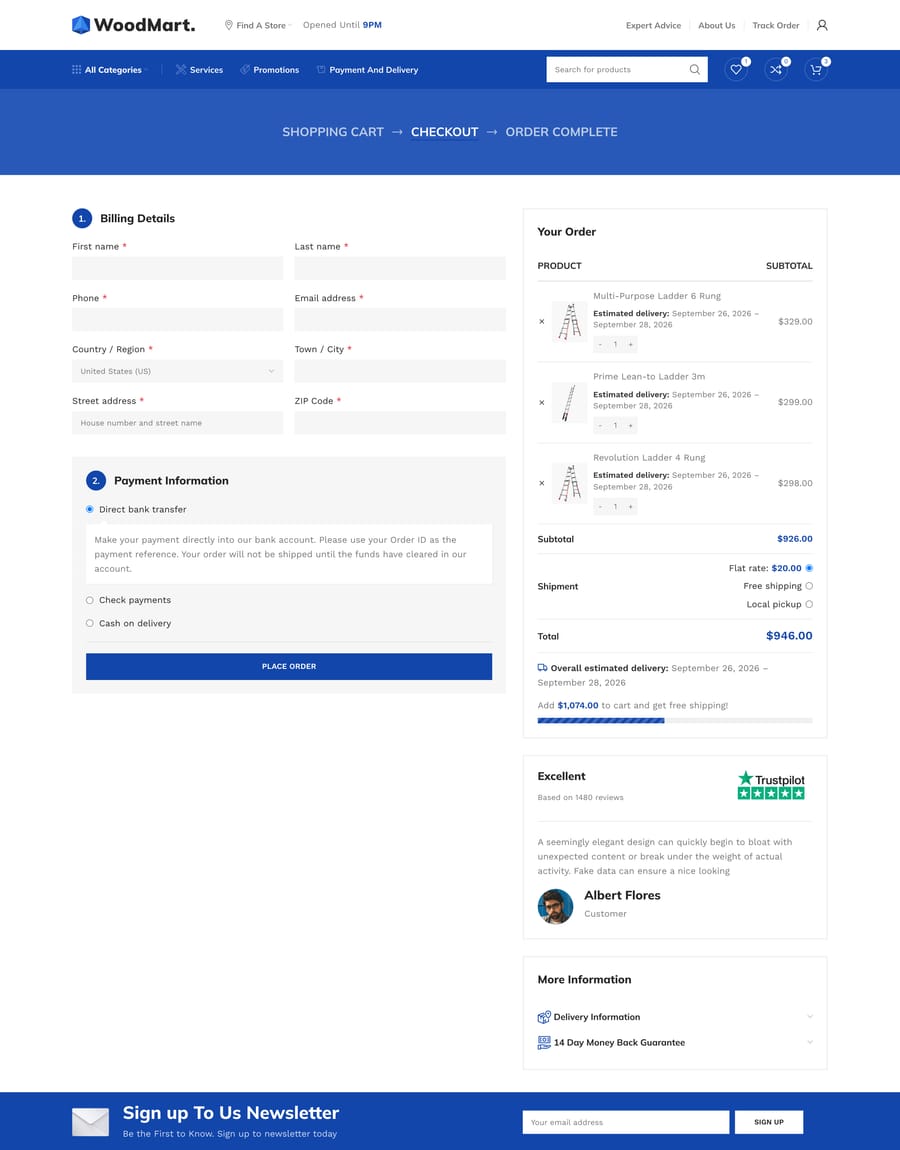Click the First name field

coord(178,268)
